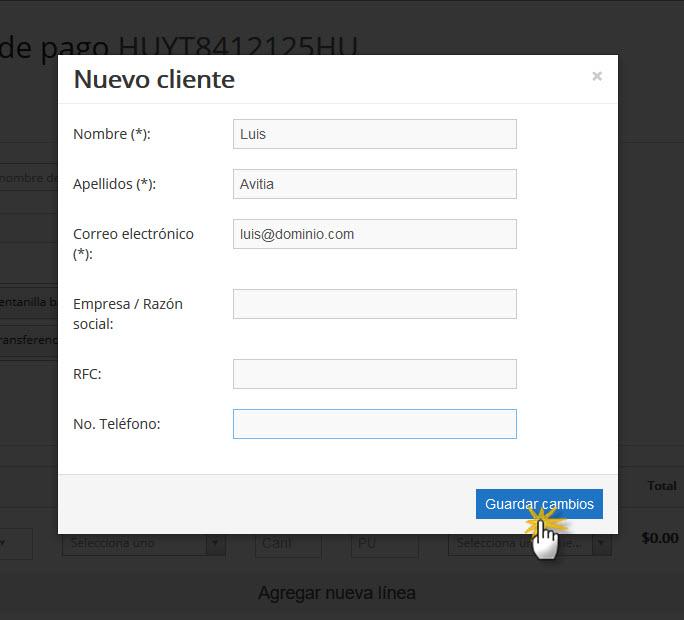The width and height of the screenshot is (684, 620).
Task: Click the No. Teléfono input box
Action: click(375, 424)
